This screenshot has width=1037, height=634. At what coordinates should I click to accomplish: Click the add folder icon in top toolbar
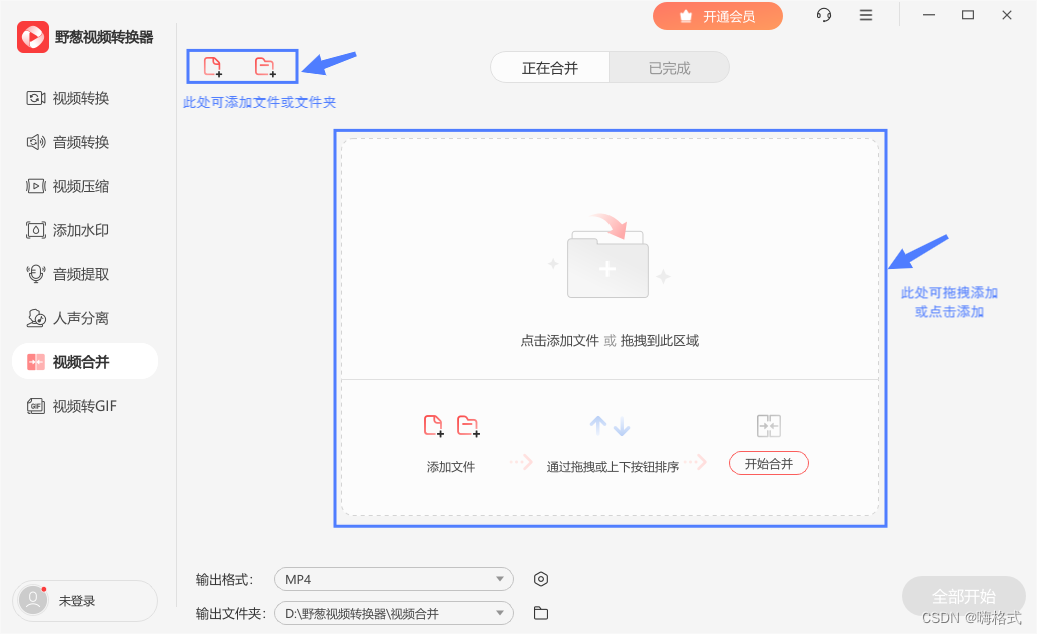265,67
